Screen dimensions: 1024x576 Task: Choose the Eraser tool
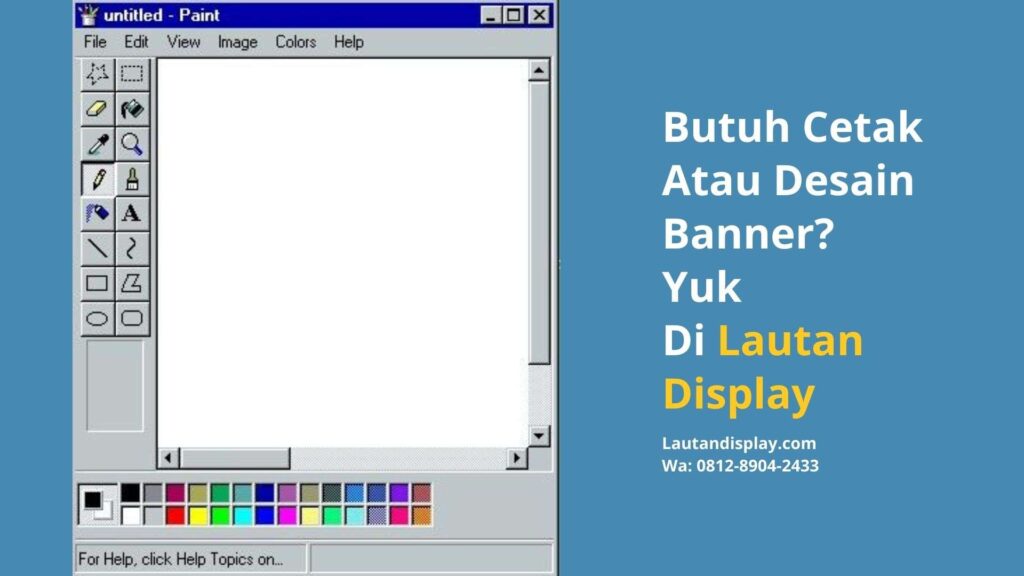tap(97, 108)
